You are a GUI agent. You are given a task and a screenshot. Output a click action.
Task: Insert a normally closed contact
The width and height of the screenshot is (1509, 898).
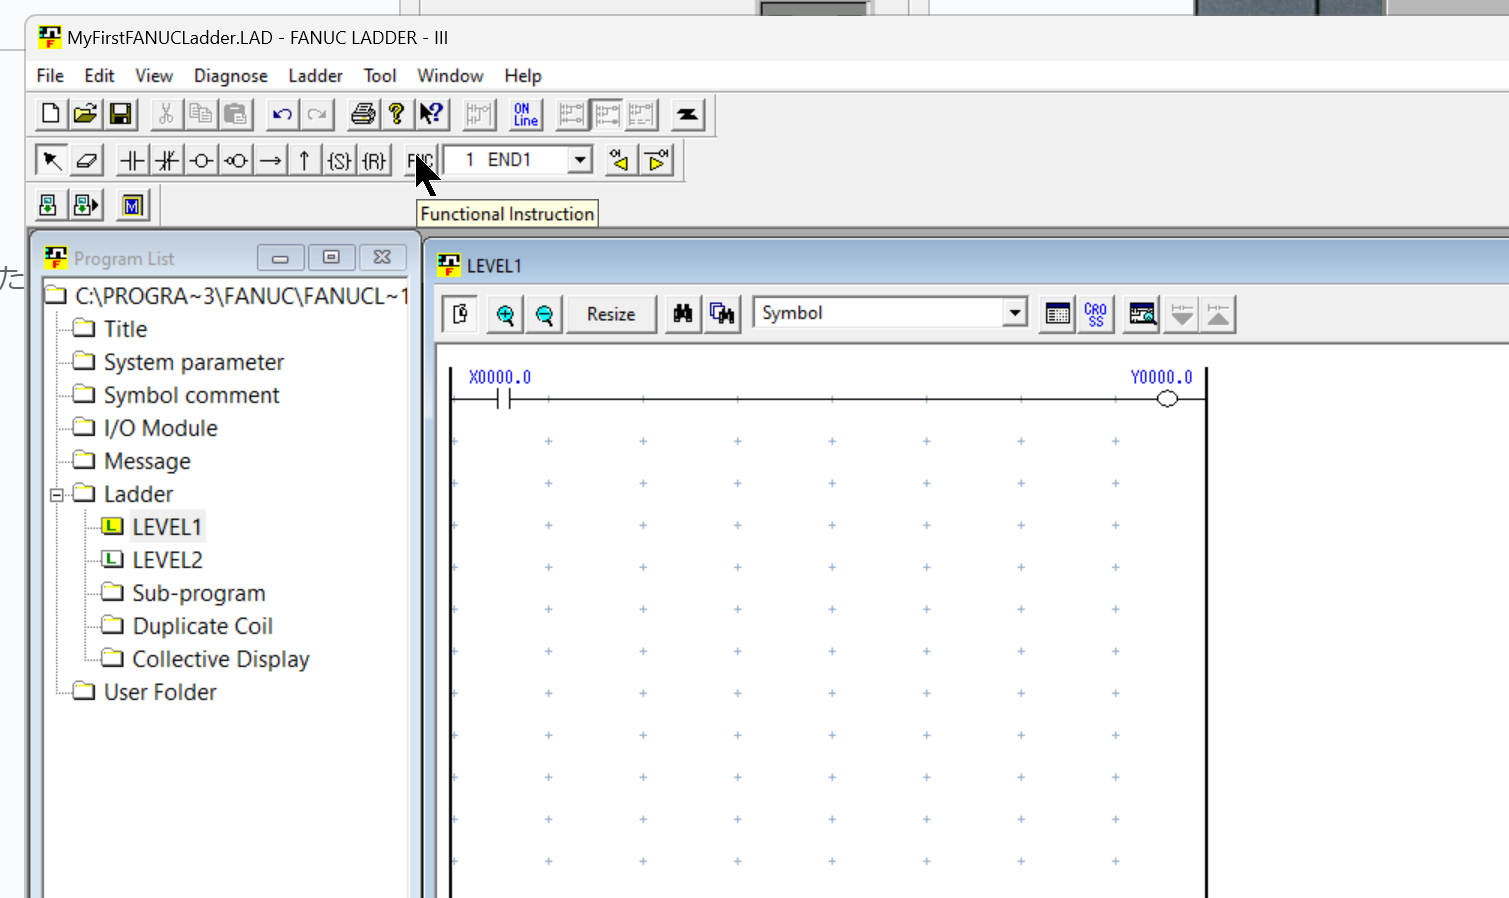pos(167,160)
